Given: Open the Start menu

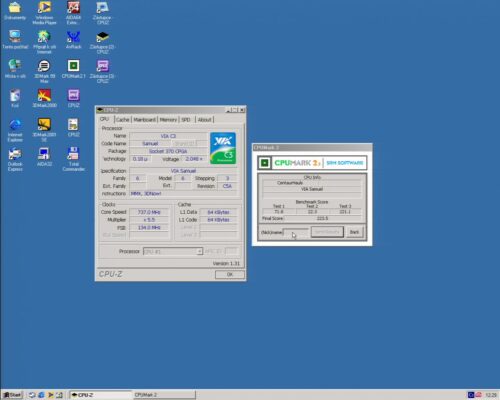Looking at the screenshot, I should (x=12, y=395).
